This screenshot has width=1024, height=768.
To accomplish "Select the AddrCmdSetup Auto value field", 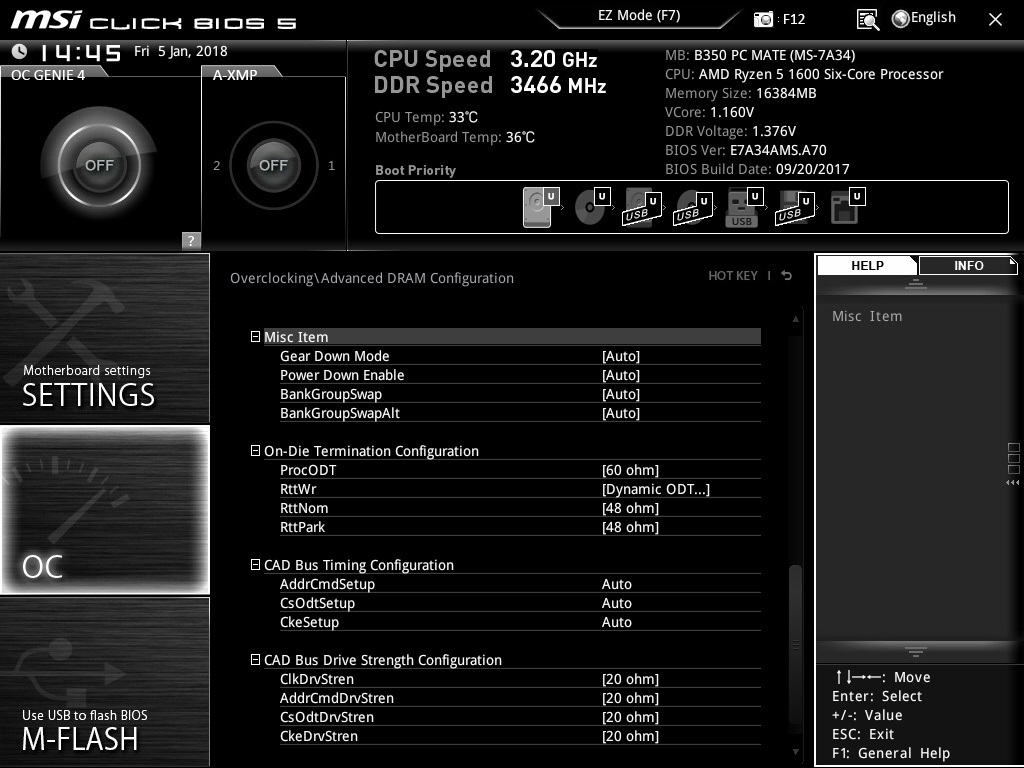I will (x=616, y=584).
